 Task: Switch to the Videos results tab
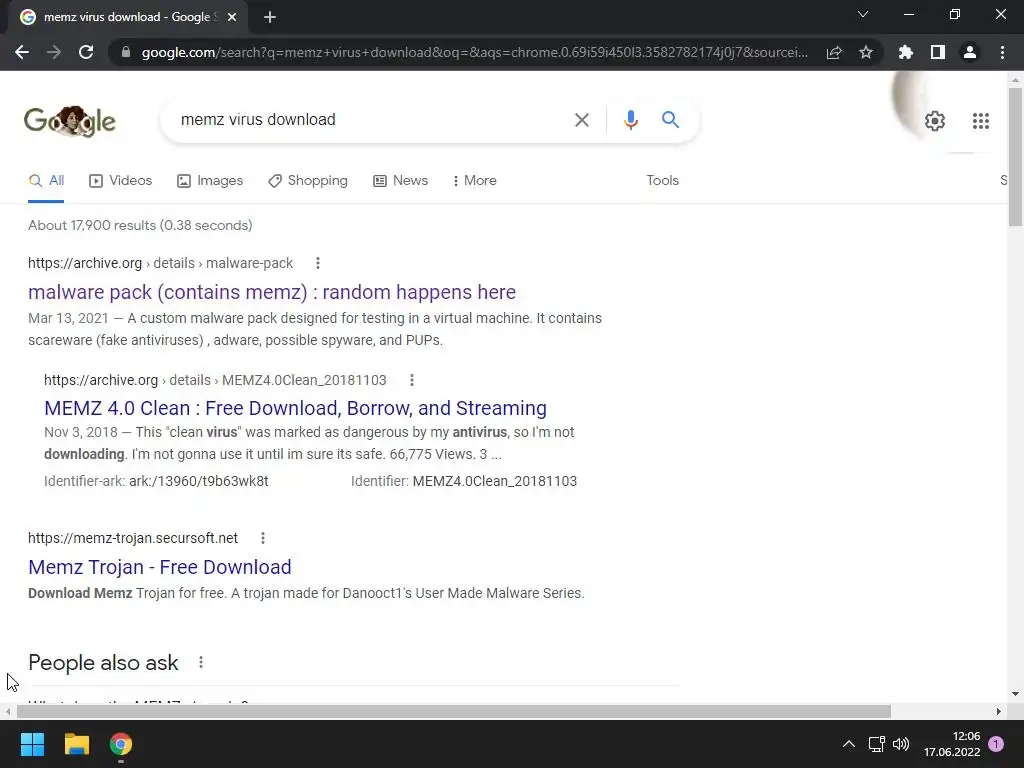coord(121,180)
